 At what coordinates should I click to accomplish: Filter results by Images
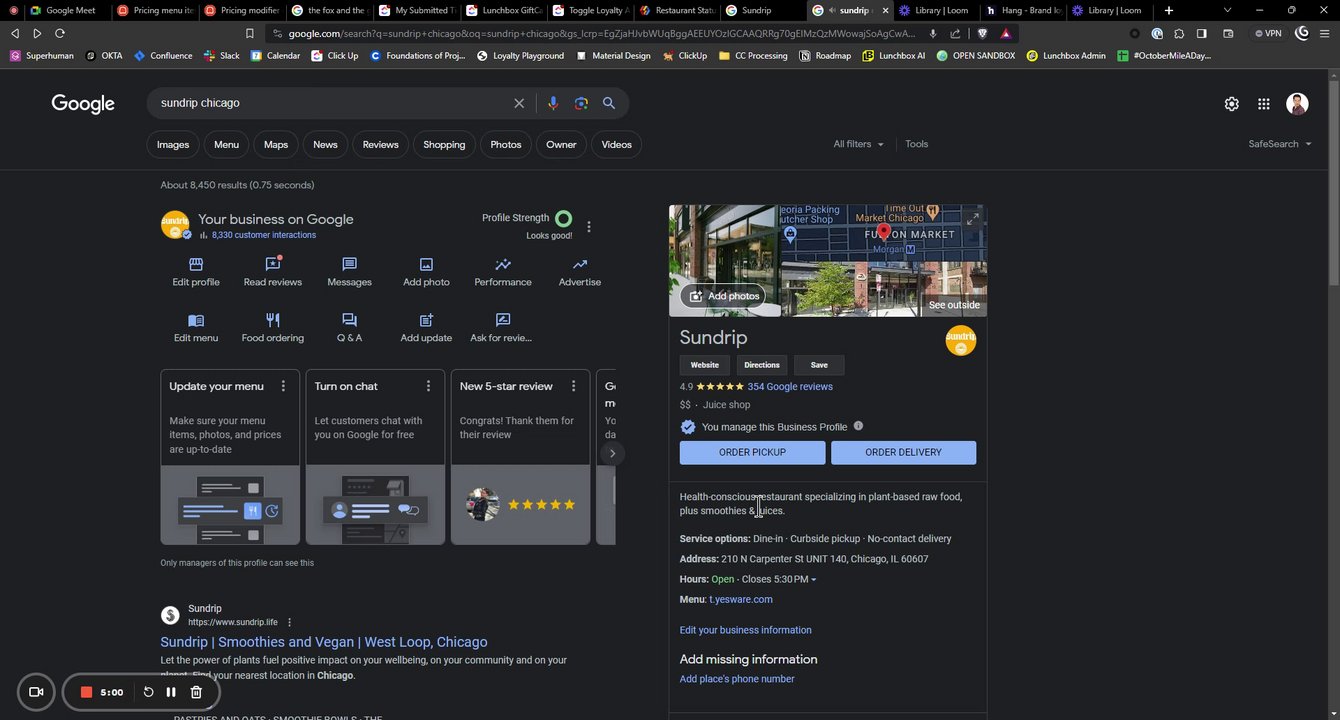click(x=173, y=144)
